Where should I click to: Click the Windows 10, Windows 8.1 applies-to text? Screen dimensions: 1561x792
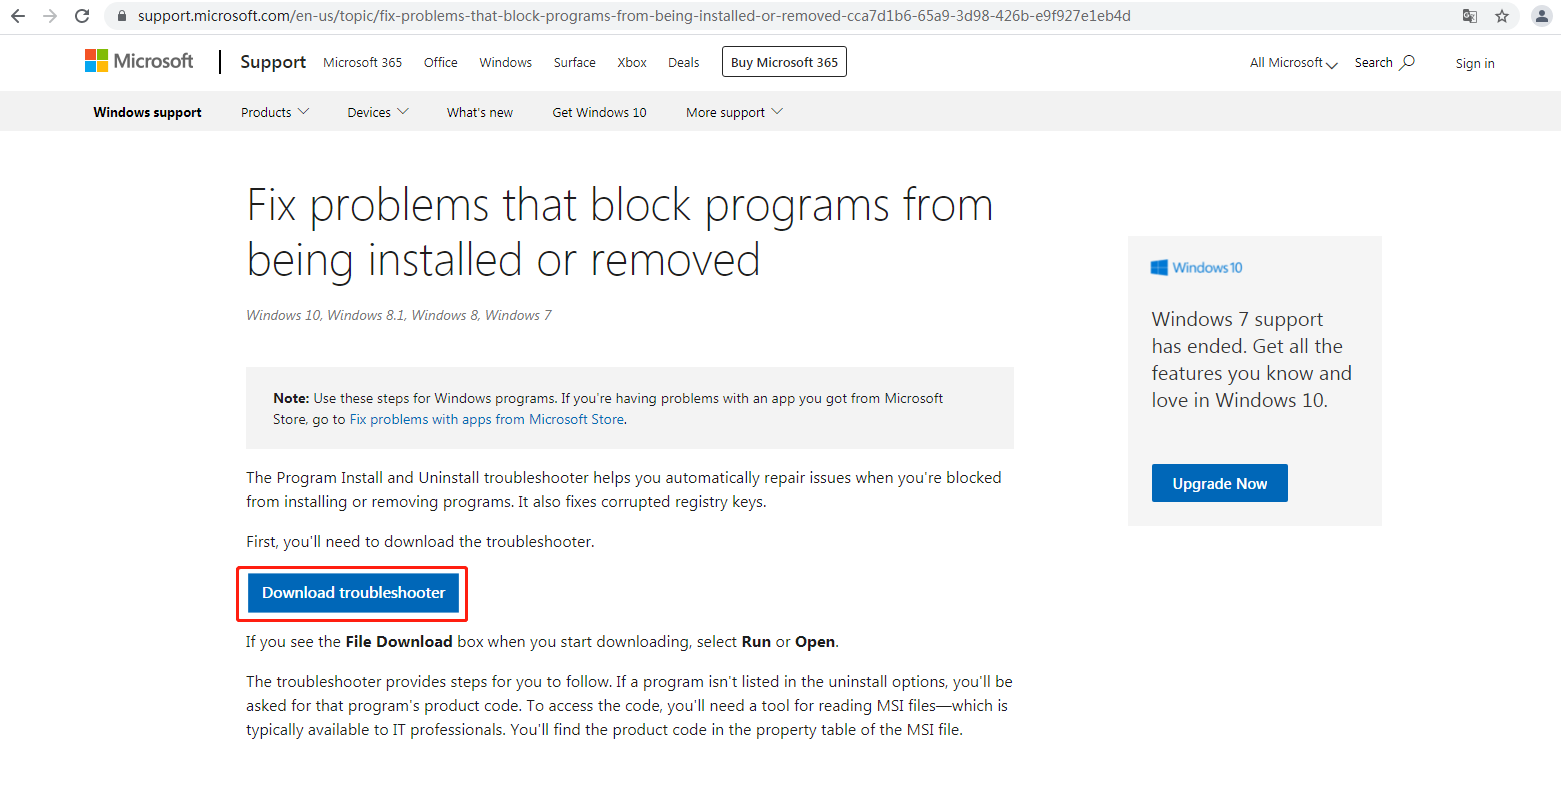pyautogui.click(x=399, y=315)
